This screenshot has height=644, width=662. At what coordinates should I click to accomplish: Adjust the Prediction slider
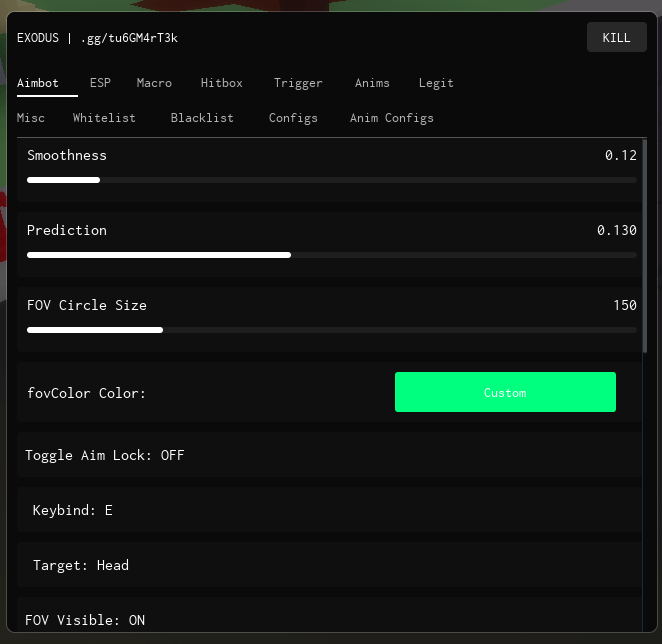tap(331, 255)
